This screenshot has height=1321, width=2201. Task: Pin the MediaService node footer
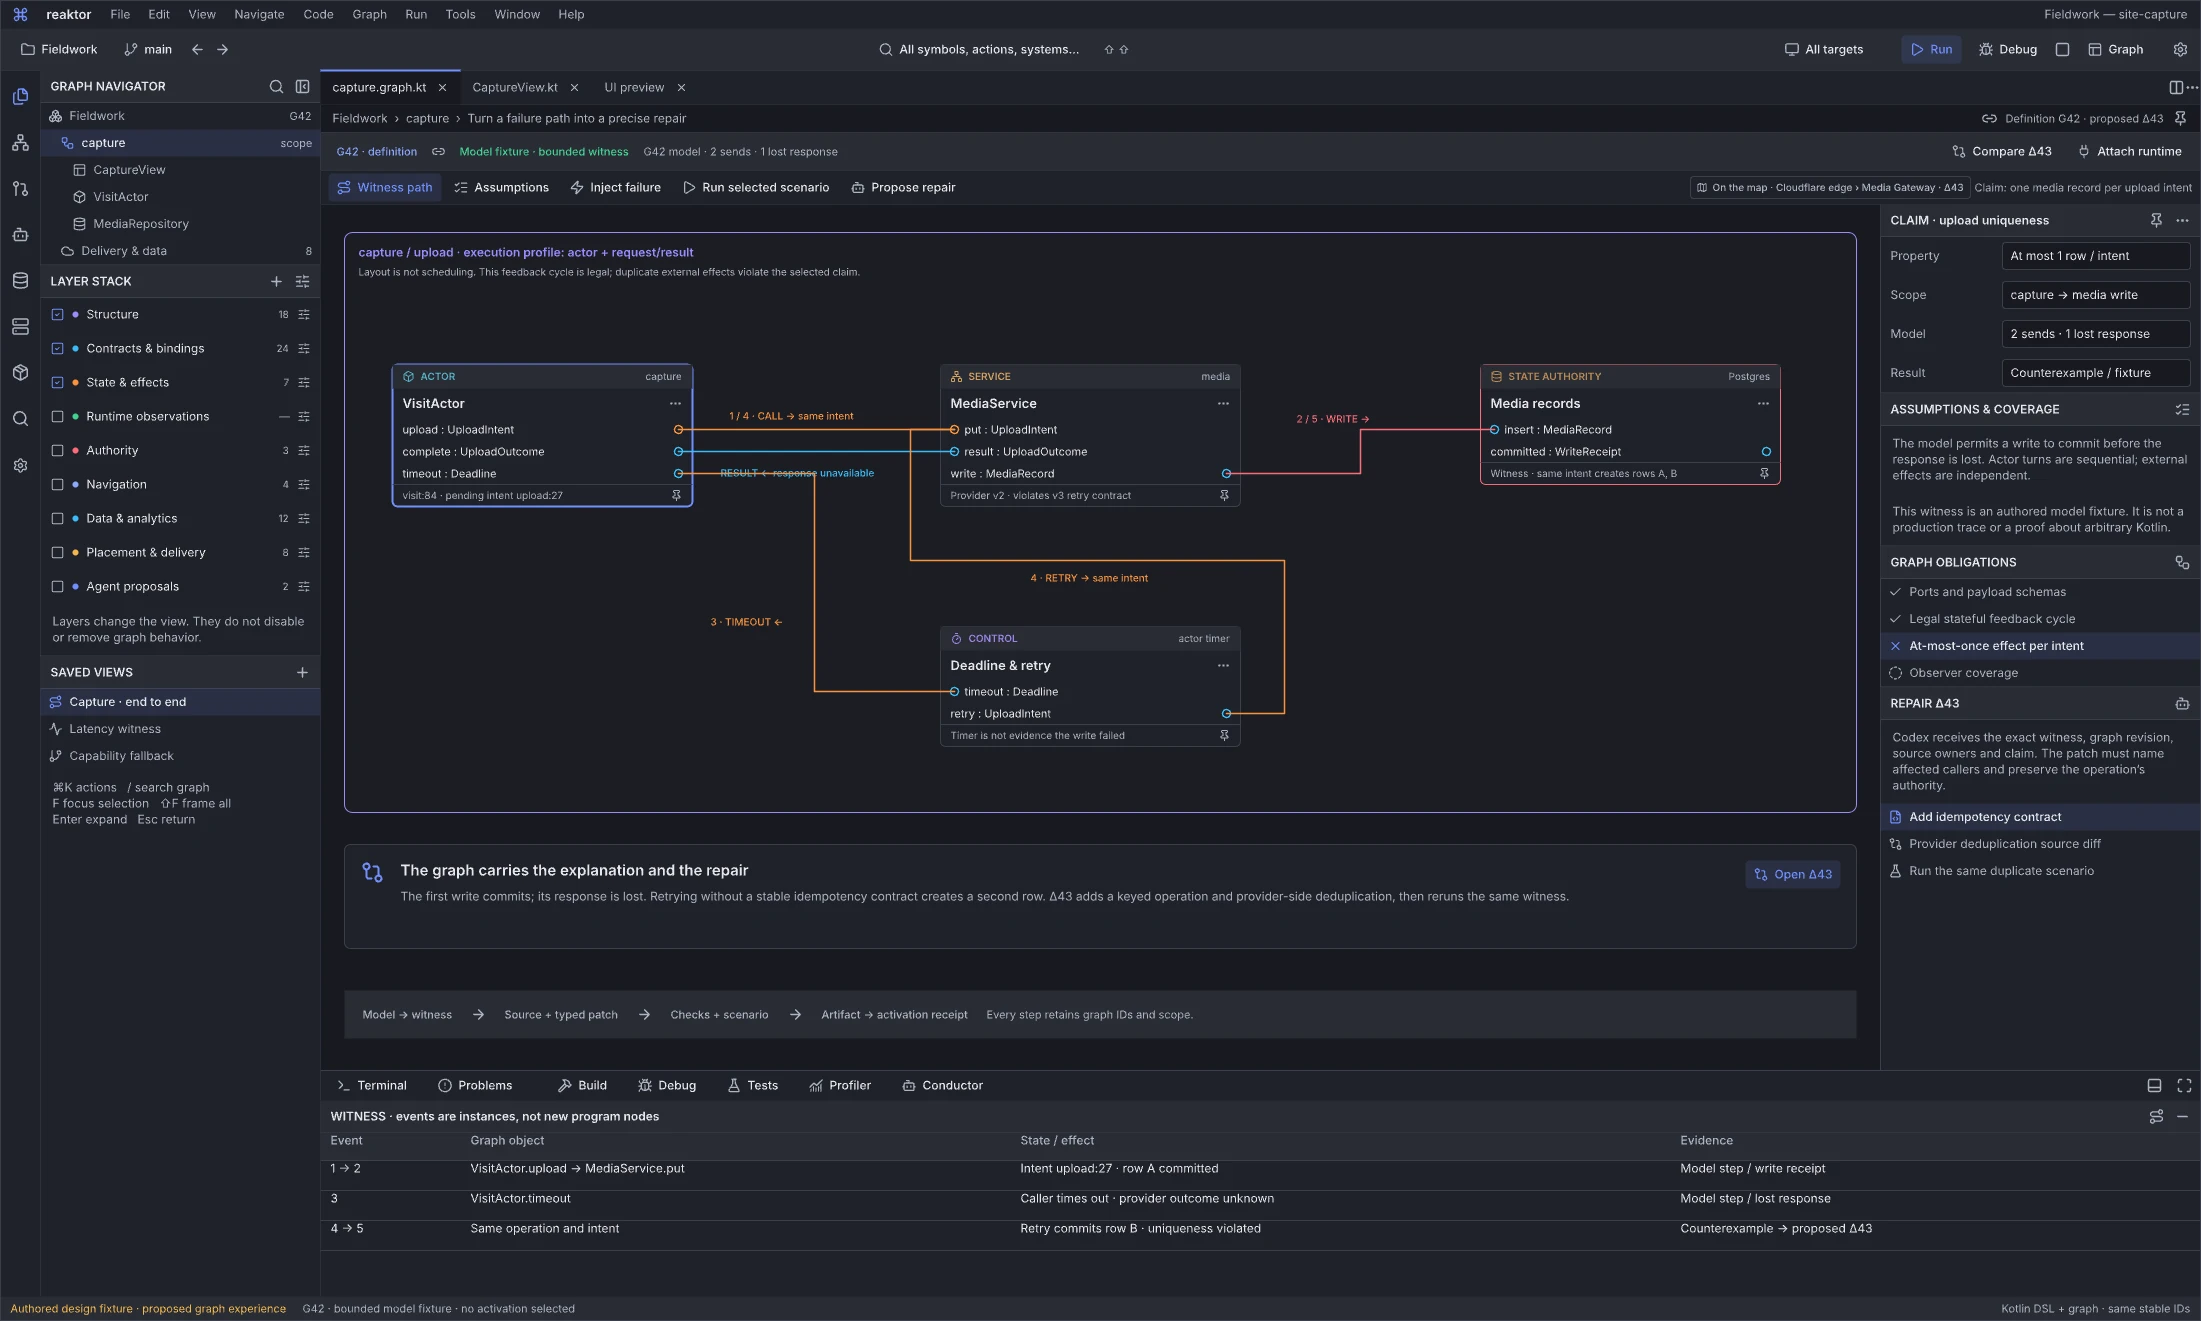tap(1224, 496)
